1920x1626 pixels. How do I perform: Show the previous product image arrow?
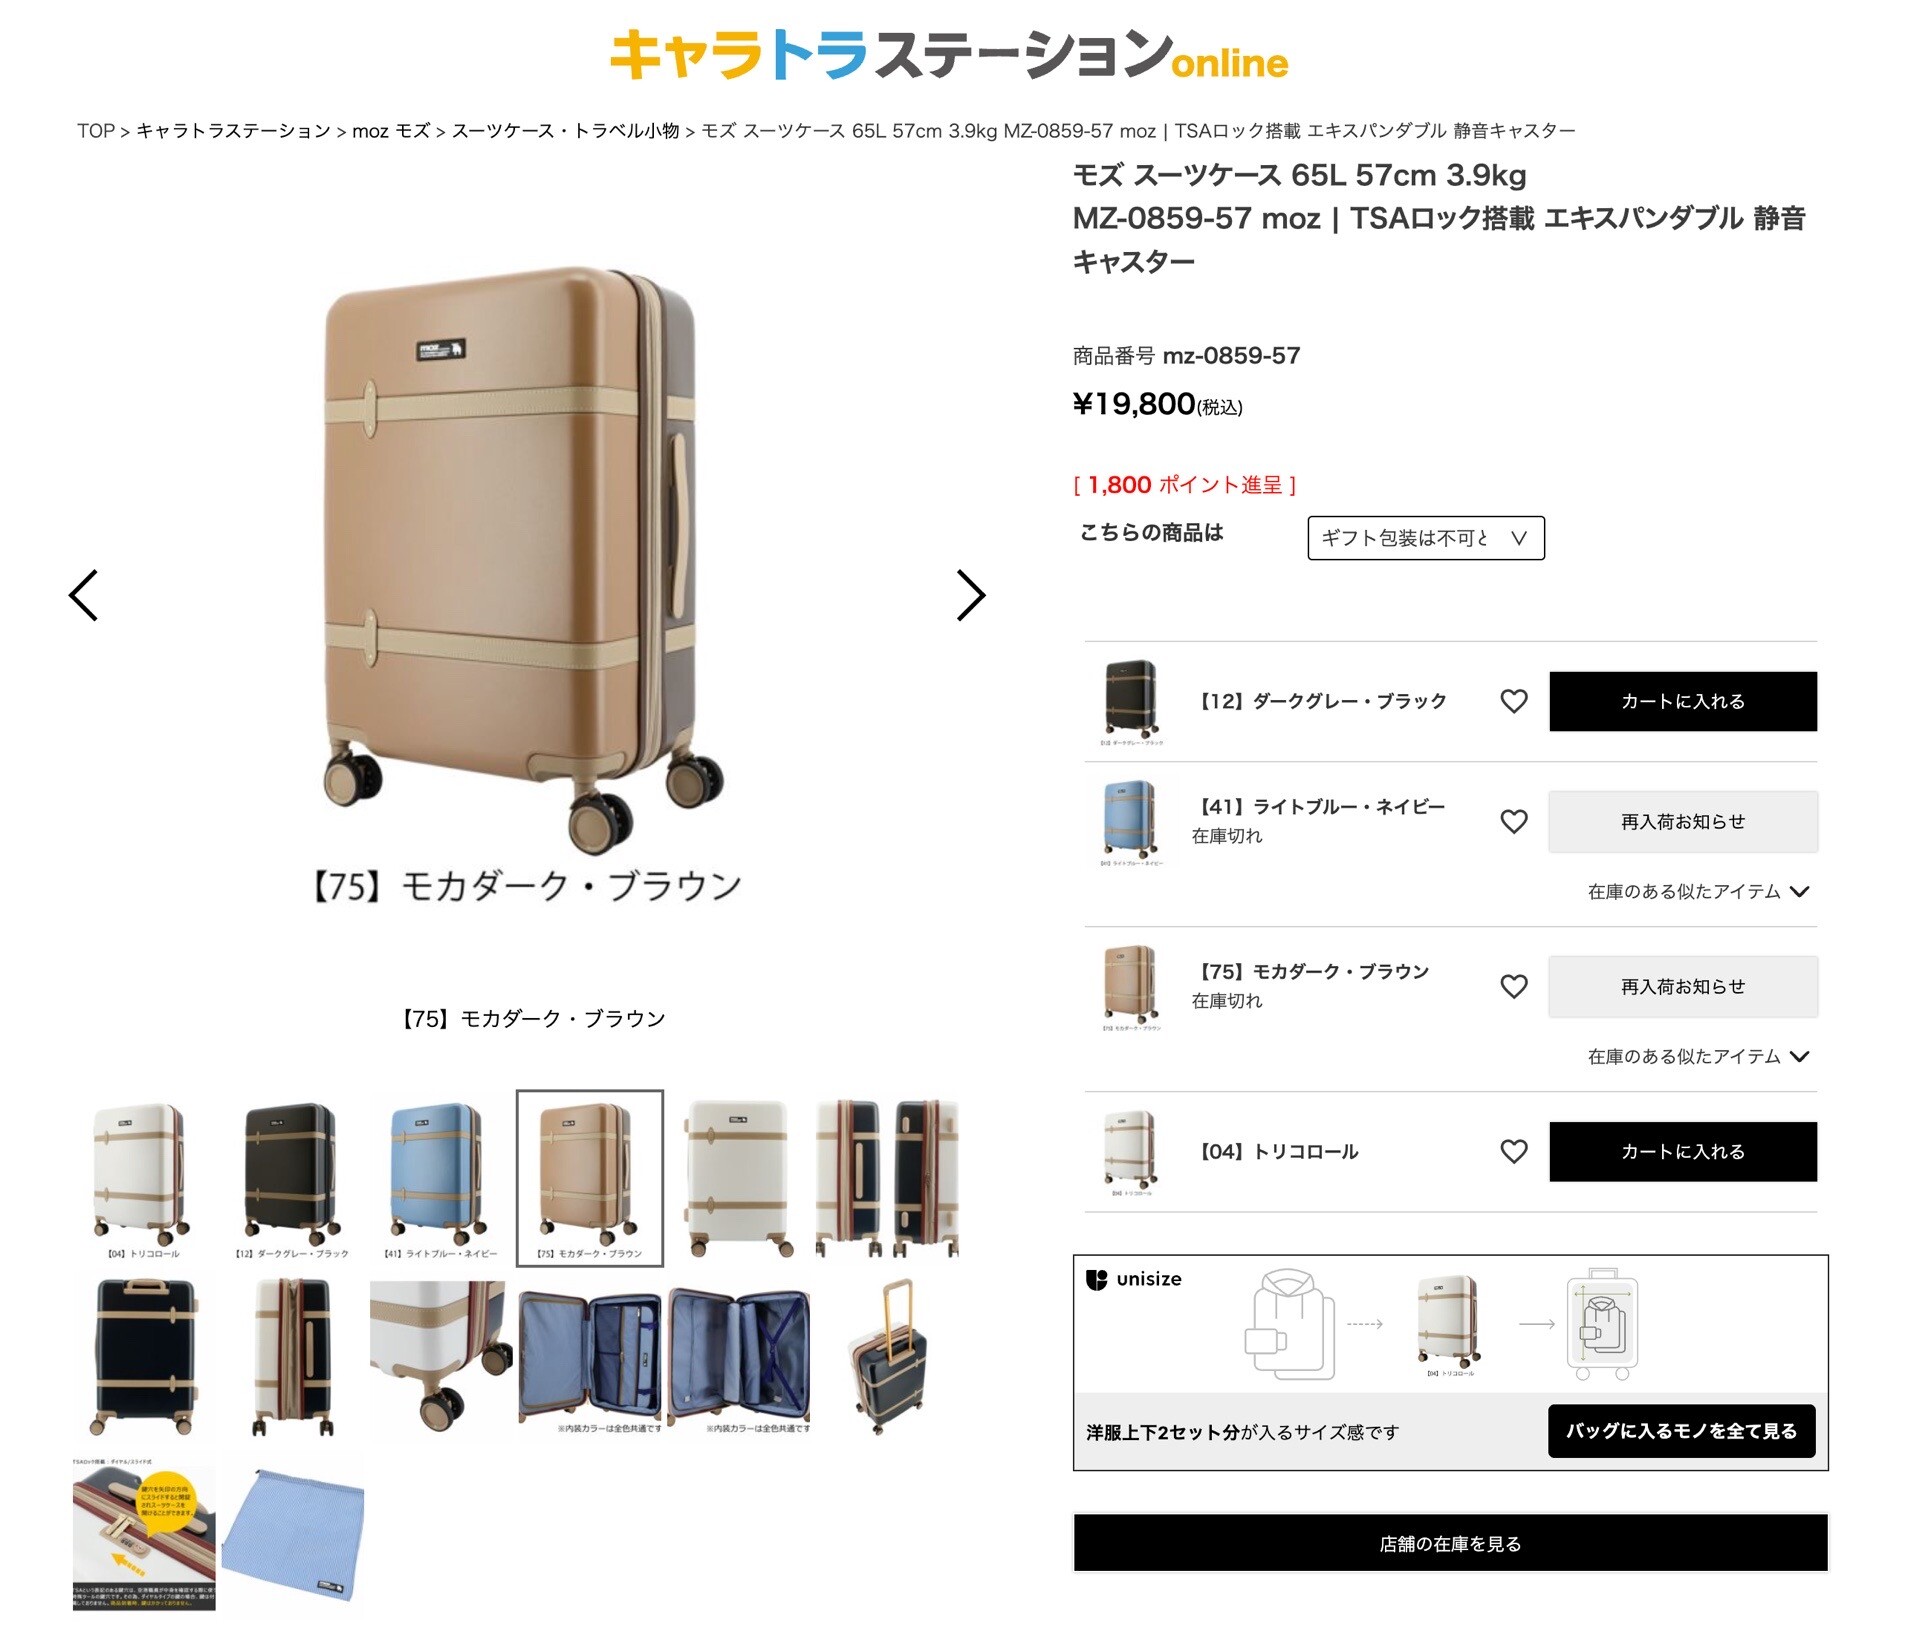click(83, 595)
